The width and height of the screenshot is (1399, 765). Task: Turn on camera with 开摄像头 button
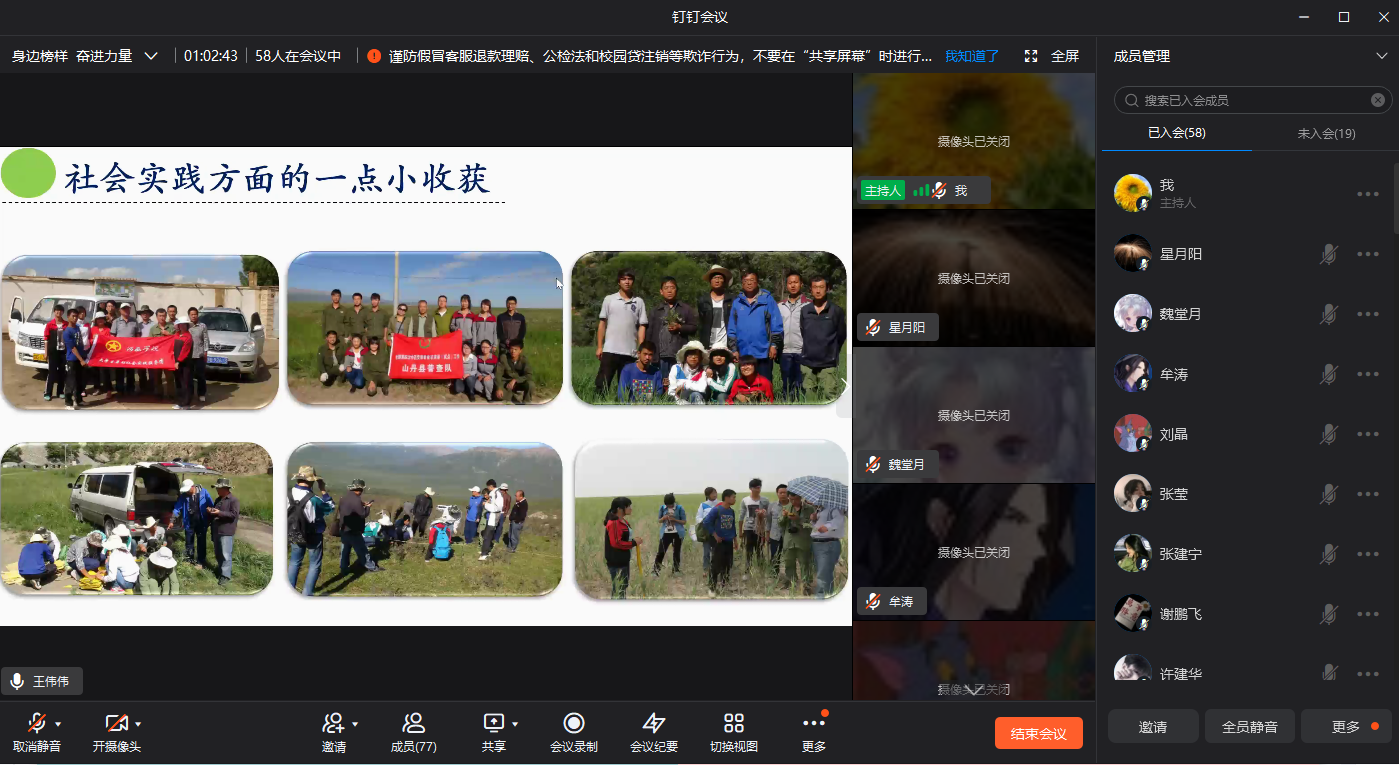click(116, 724)
